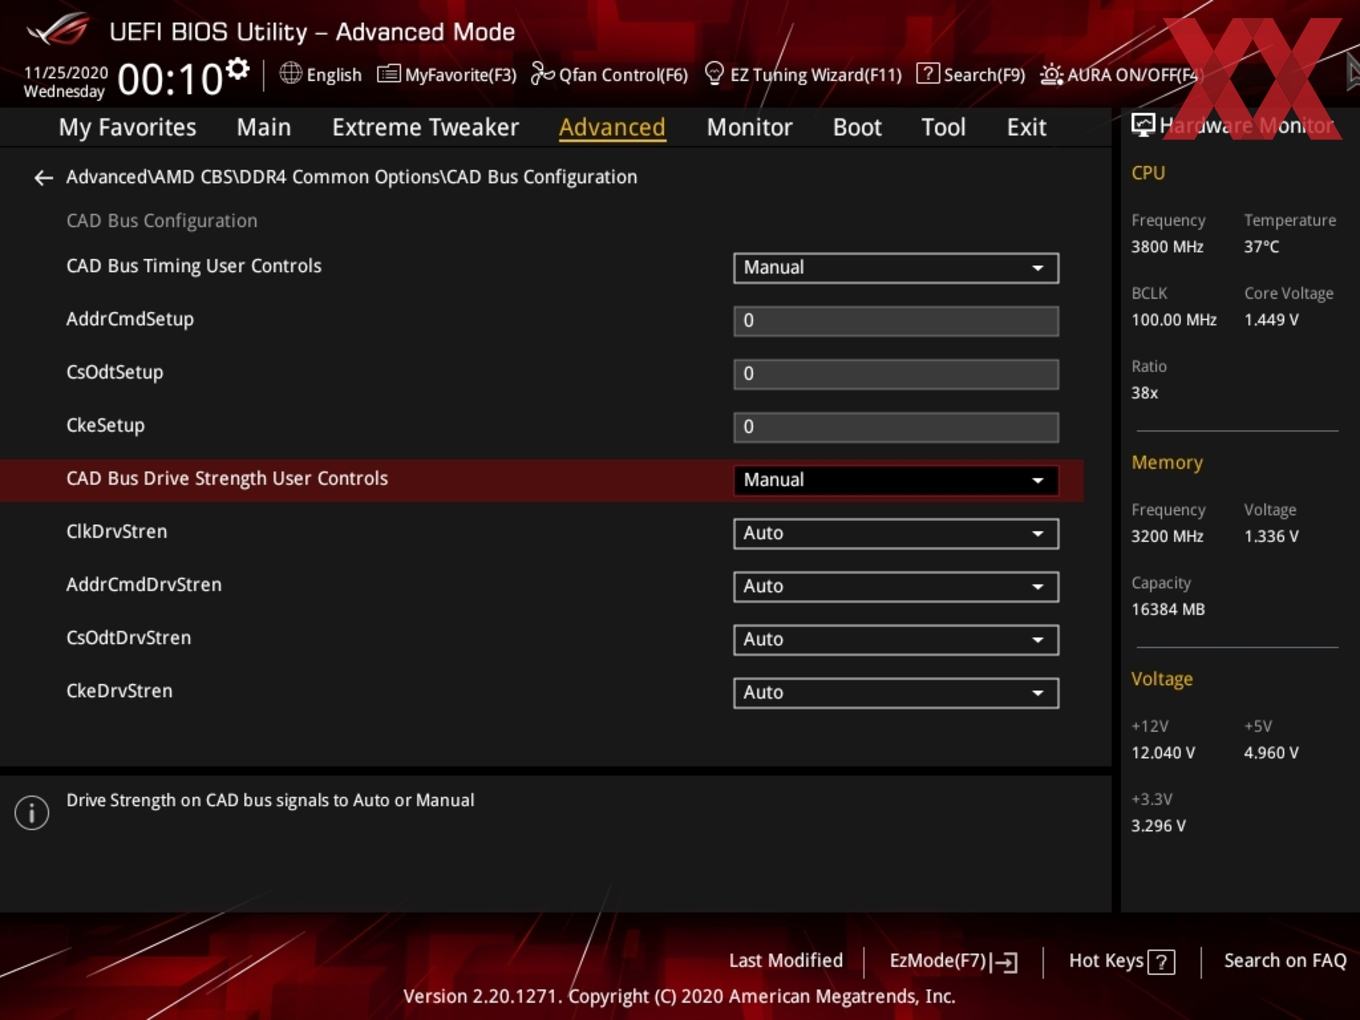Expand the CsOdtDrvStren dropdown
This screenshot has height=1020, width=1360.
click(x=896, y=639)
